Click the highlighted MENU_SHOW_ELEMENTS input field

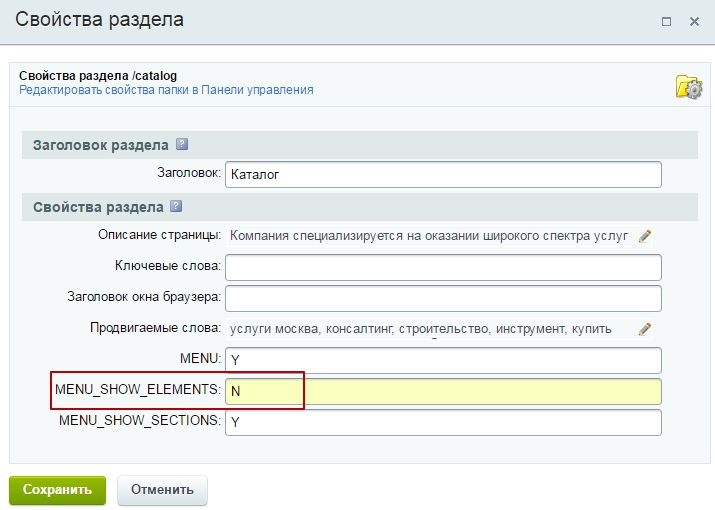click(443, 391)
